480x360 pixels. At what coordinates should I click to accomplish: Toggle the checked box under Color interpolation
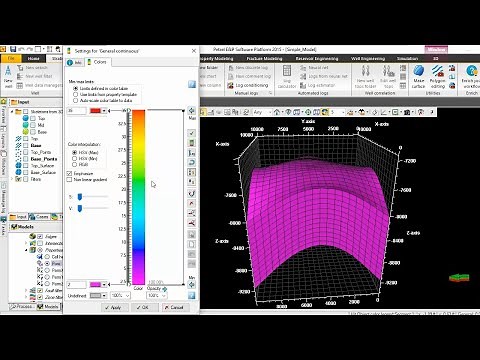[69, 174]
